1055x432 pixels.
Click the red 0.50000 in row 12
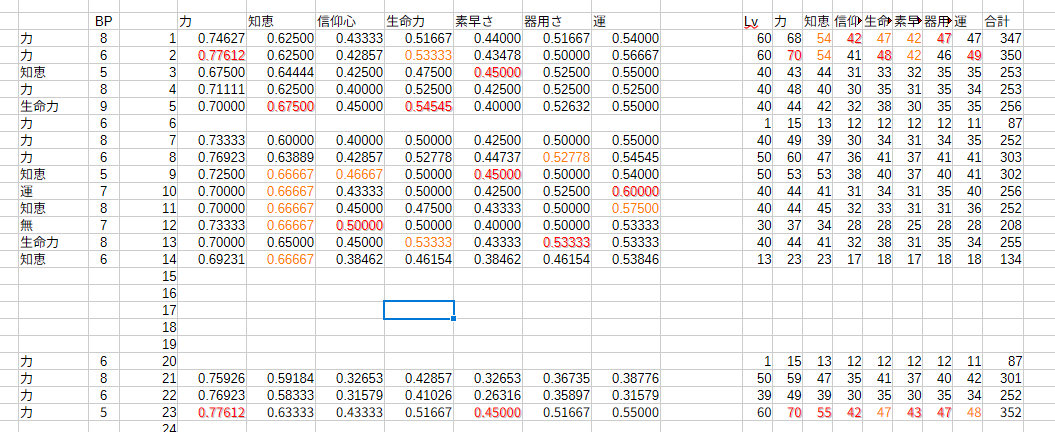coord(349,225)
